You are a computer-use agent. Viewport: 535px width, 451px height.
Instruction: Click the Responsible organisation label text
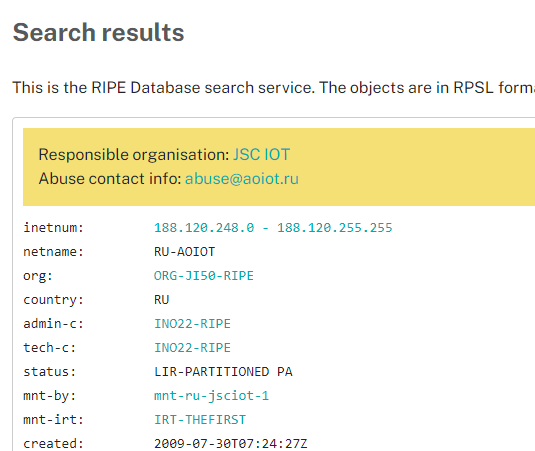(x=134, y=155)
